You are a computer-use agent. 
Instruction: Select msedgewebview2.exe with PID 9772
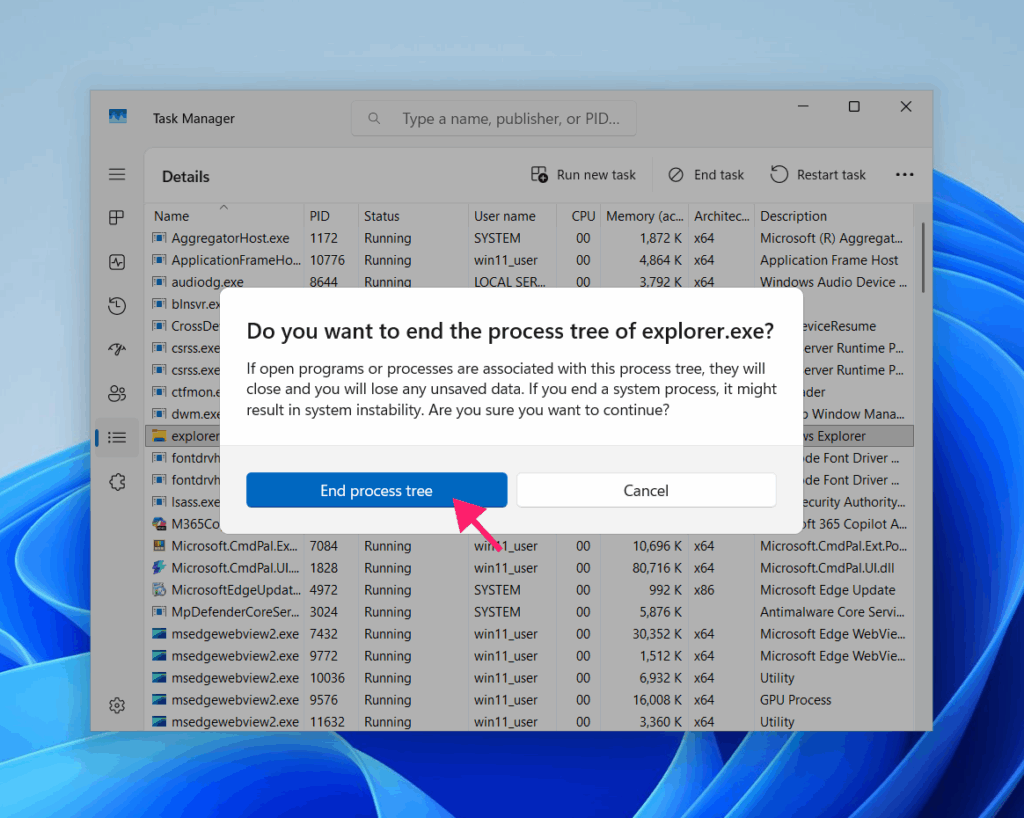(x=530, y=655)
